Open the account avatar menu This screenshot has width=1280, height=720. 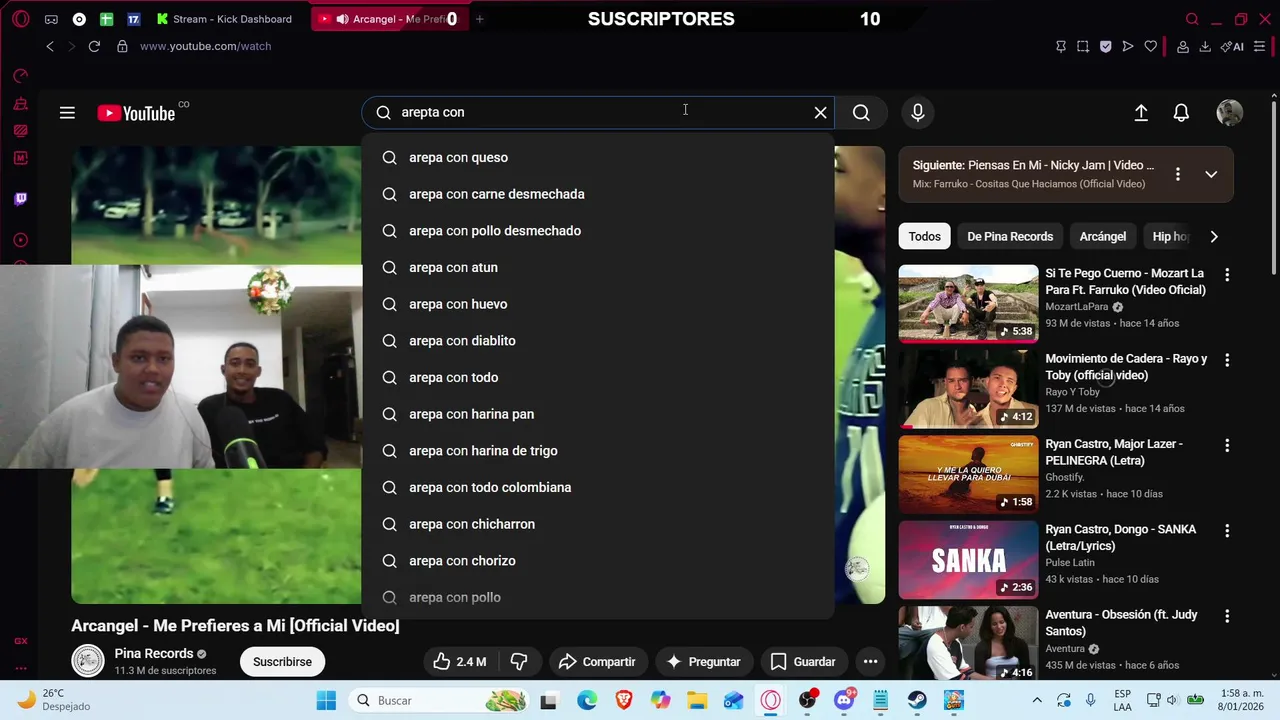click(1229, 113)
